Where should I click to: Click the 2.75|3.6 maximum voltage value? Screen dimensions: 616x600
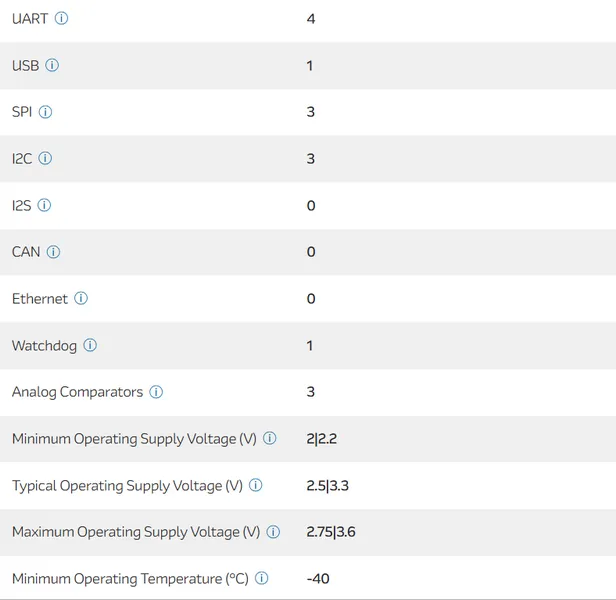(331, 532)
